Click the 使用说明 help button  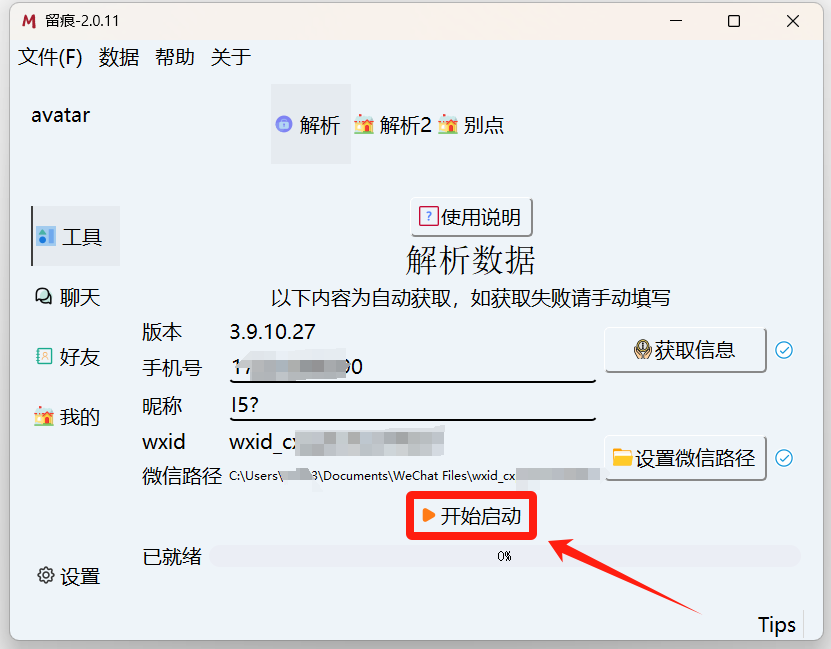pyautogui.click(x=471, y=217)
